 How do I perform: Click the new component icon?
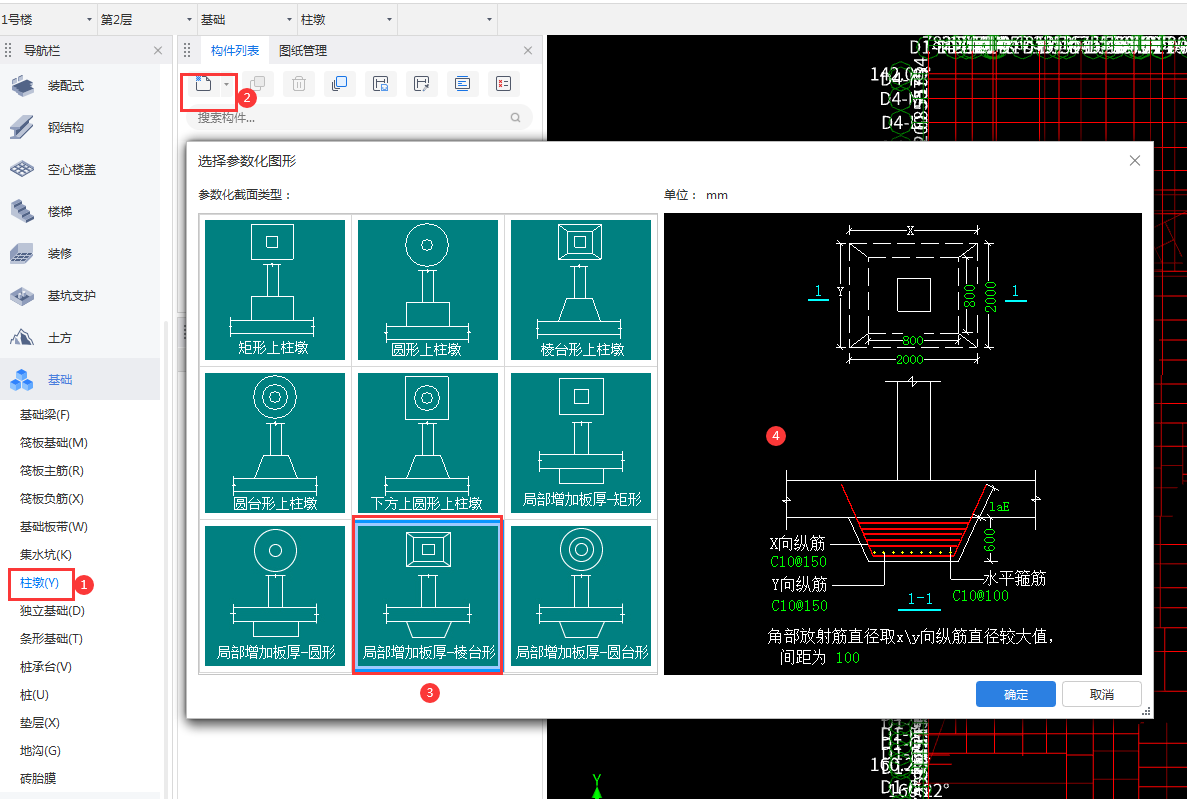203,85
